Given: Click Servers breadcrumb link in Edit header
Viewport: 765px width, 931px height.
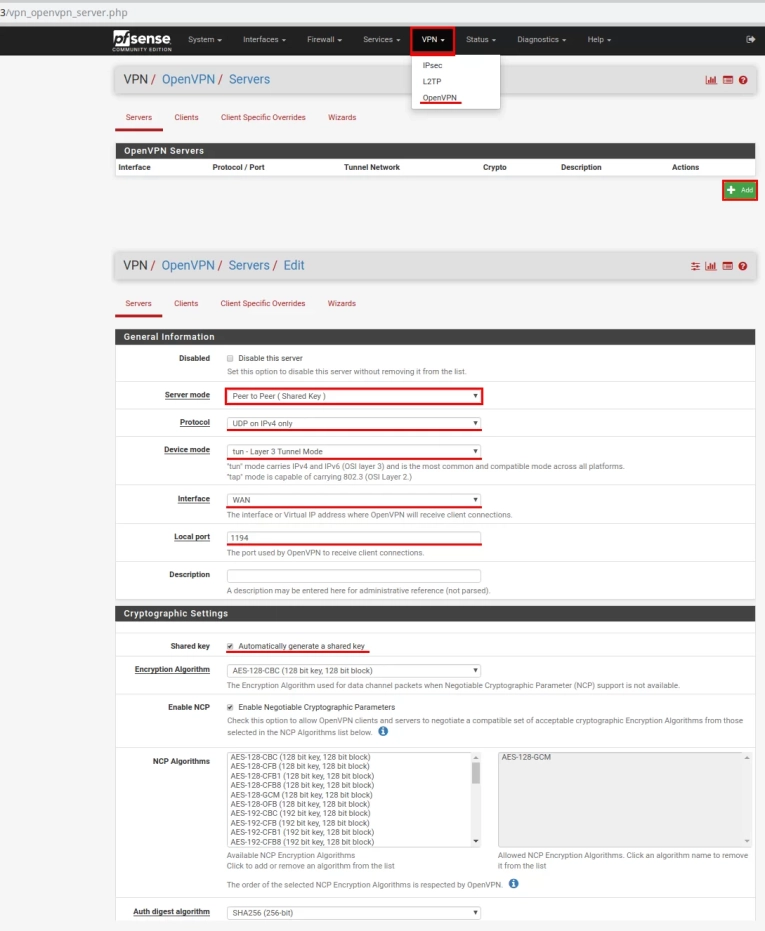Looking at the screenshot, I should (x=249, y=265).
